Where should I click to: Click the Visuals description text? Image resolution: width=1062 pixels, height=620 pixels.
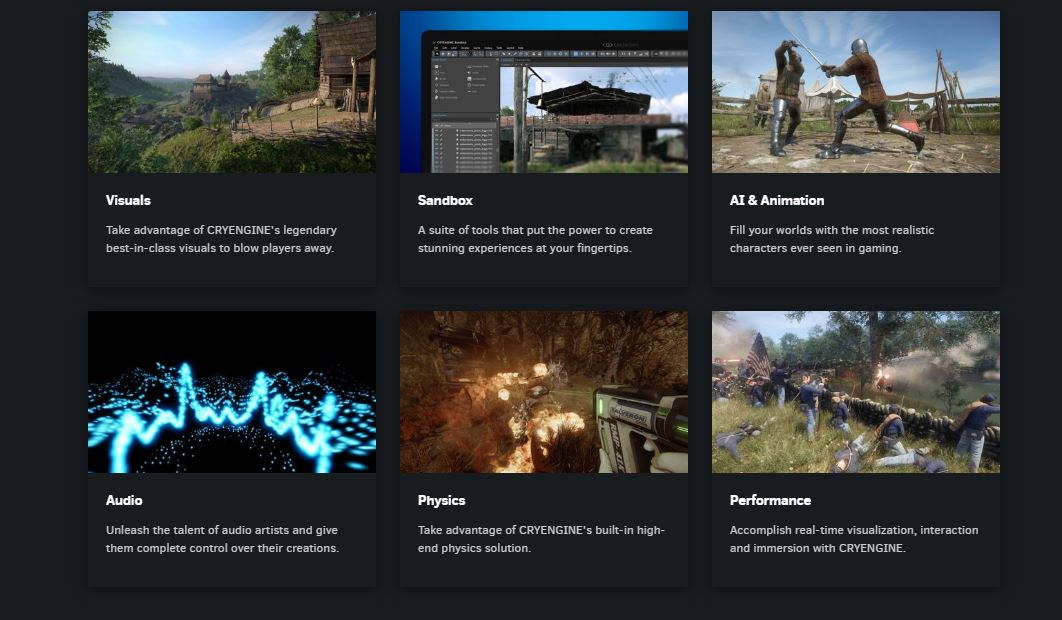[222, 237]
